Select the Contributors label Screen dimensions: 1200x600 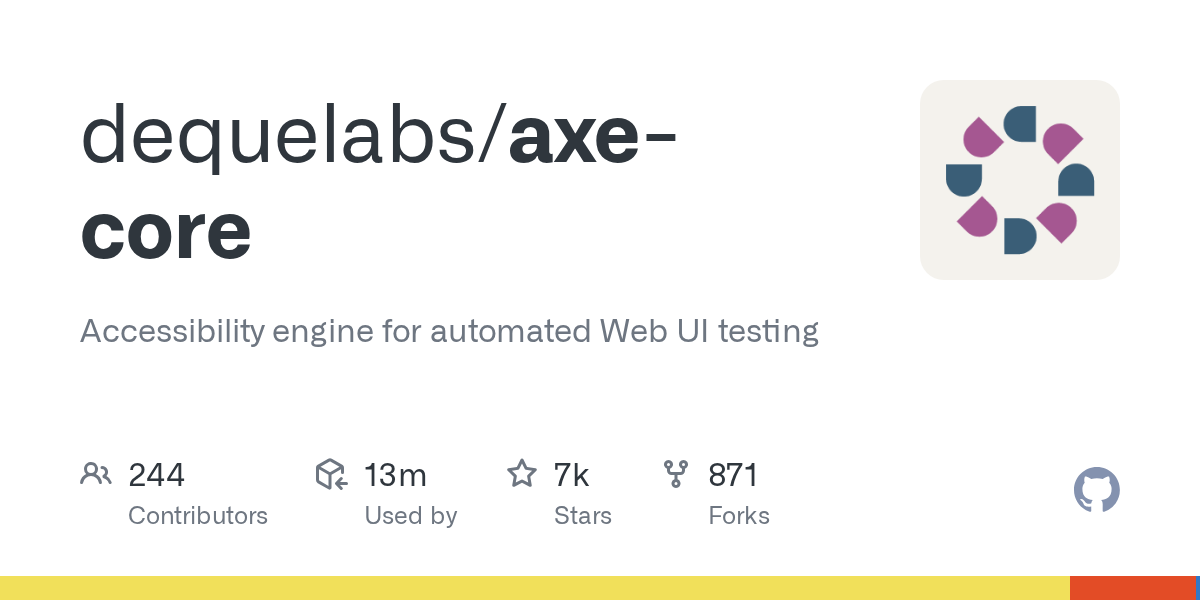click(x=198, y=516)
